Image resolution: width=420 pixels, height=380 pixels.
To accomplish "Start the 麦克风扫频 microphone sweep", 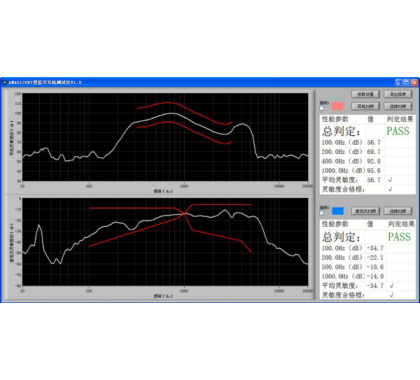I will [x=365, y=211].
